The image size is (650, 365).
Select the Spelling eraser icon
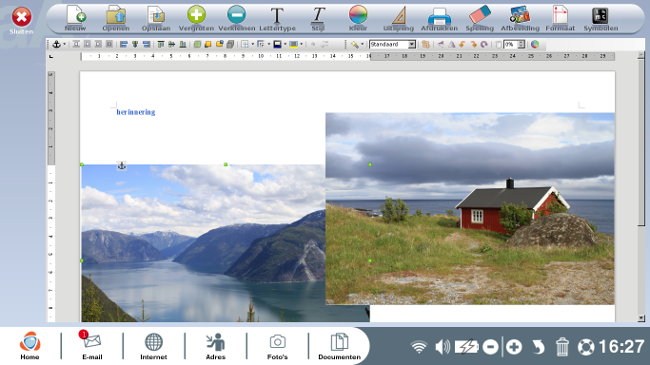(x=480, y=18)
